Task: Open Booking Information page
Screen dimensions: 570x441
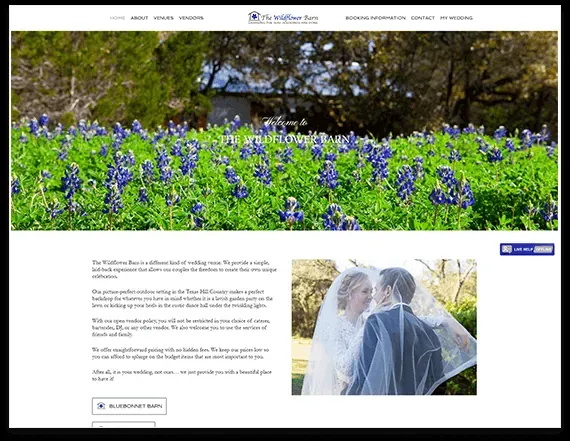Action: [x=376, y=18]
